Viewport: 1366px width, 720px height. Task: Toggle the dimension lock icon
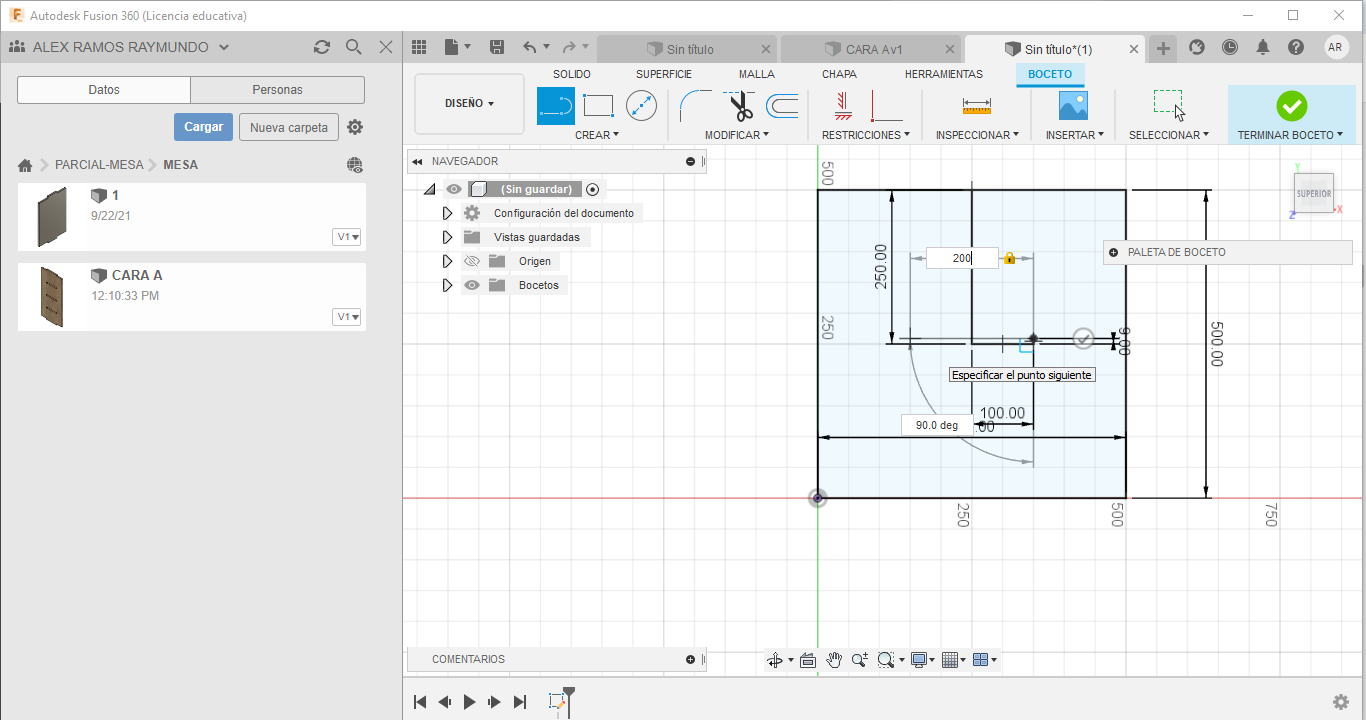pos(1009,258)
